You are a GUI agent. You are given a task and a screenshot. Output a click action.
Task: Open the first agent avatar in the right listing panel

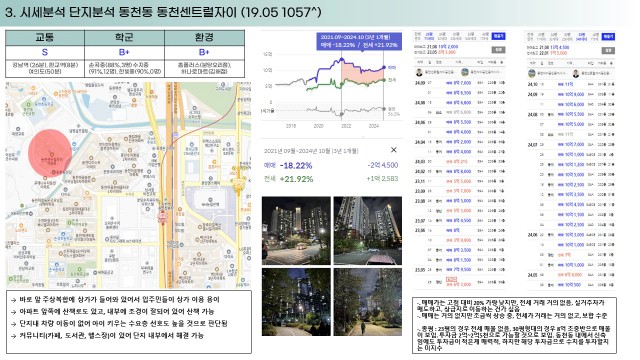[531, 73]
